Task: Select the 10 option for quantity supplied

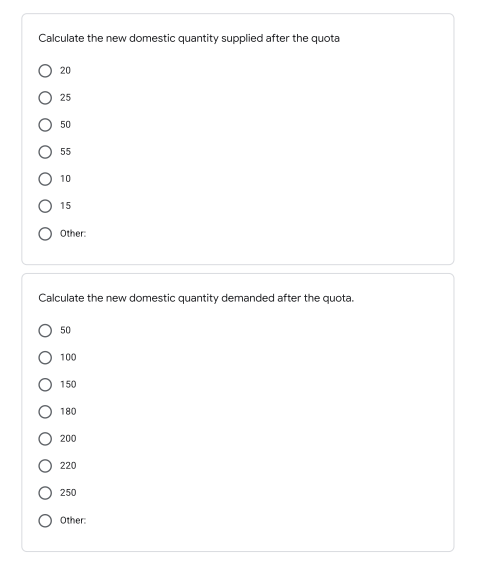Action: pos(45,179)
